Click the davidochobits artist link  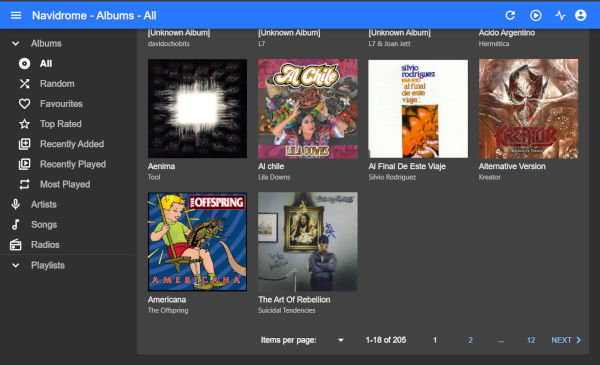169,44
